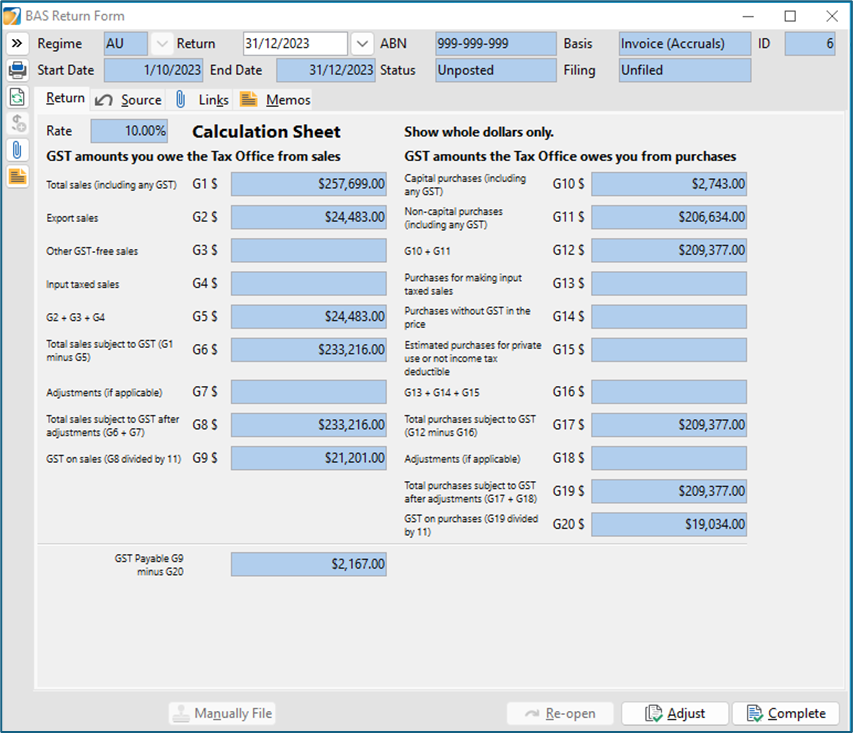Click the ID field showing 6

(x=809, y=44)
